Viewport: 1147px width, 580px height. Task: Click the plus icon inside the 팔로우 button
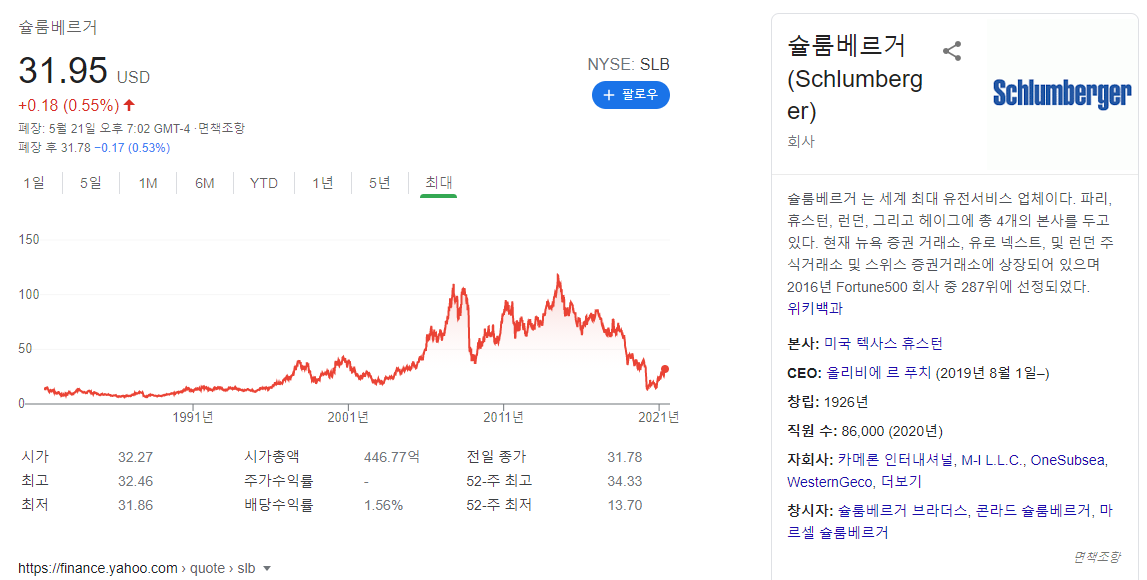click(608, 95)
